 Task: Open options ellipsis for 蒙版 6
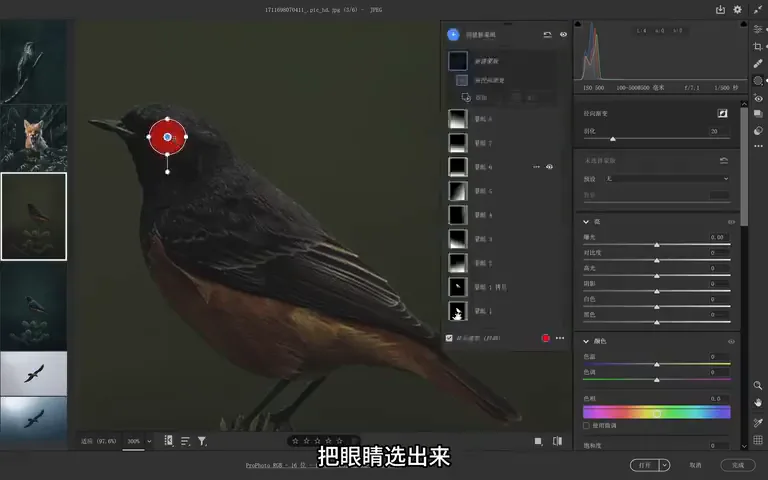[536, 167]
